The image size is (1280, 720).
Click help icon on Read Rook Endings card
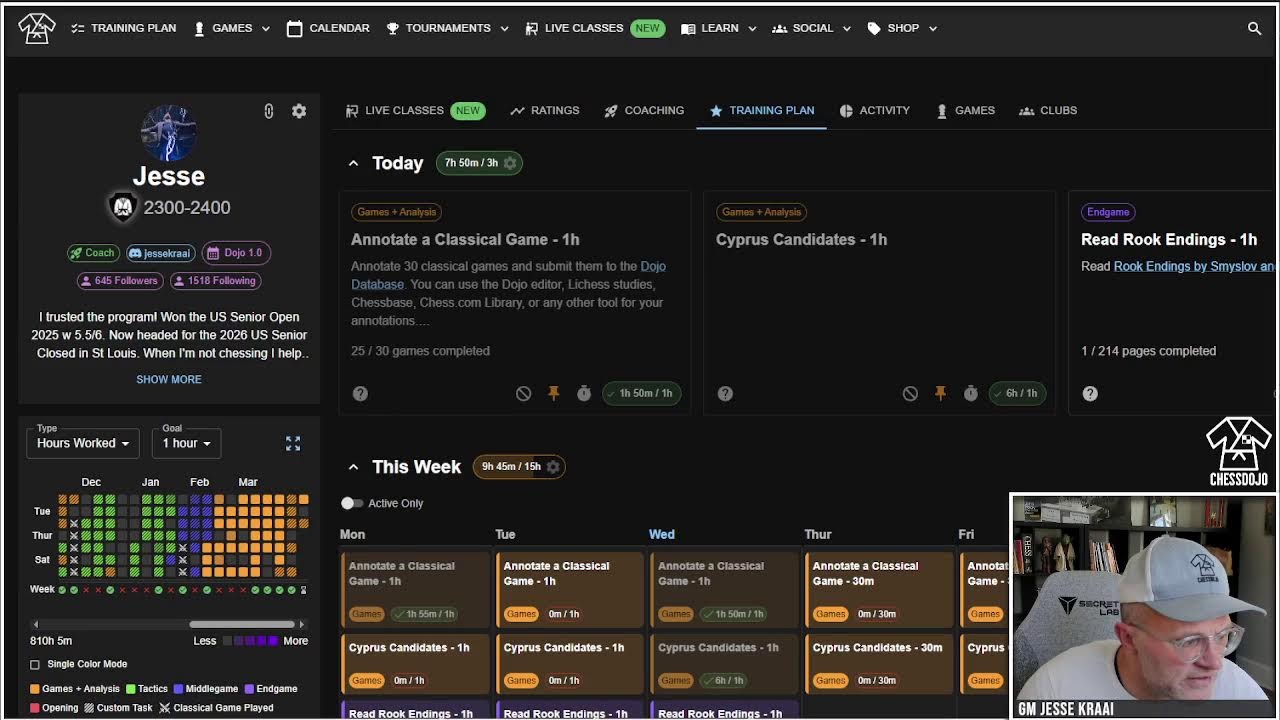1090,393
